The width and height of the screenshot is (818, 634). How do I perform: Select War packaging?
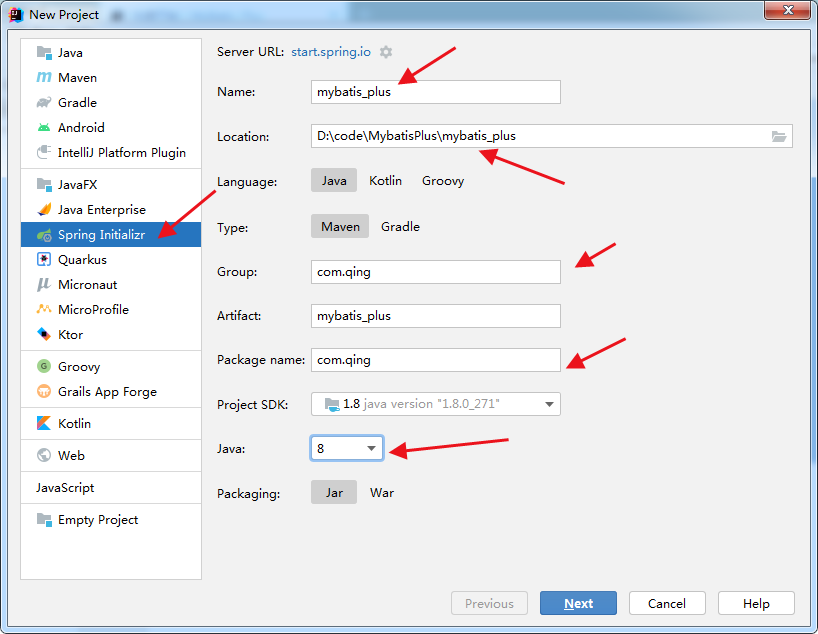pyautogui.click(x=382, y=493)
